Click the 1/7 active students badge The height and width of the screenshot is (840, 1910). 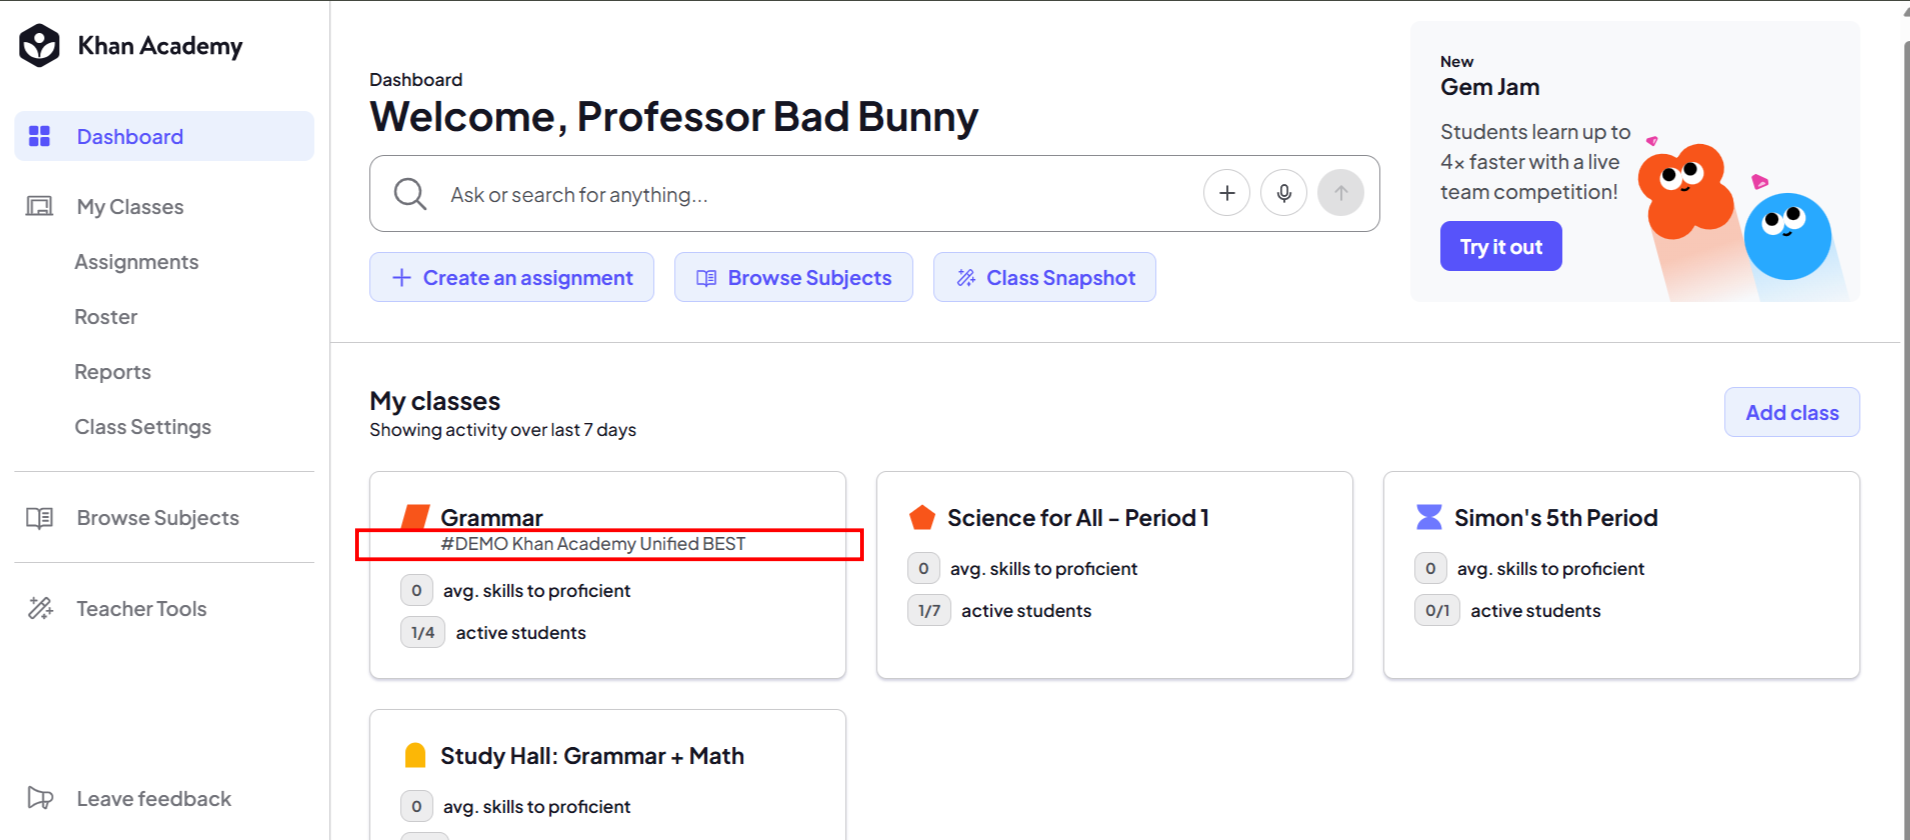point(929,610)
